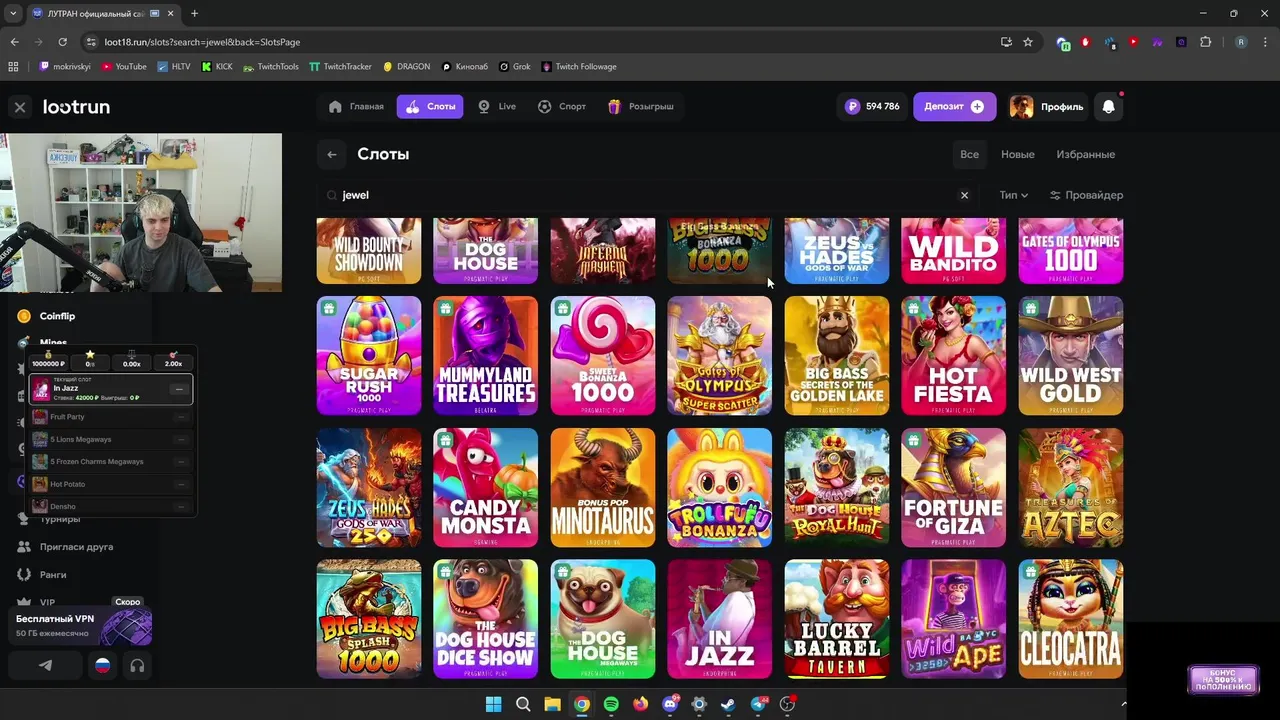Select 5 Frozen Charms Megaways in overlay

click(x=110, y=461)
